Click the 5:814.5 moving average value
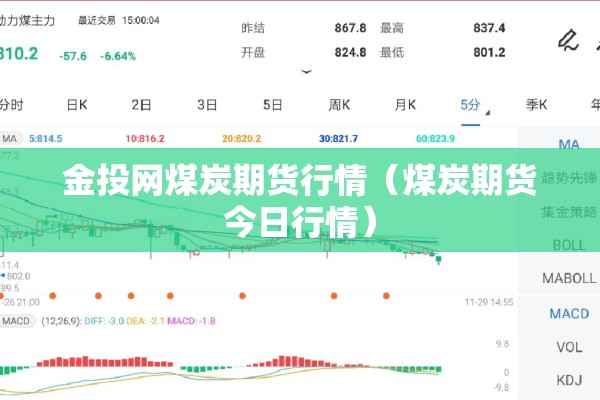 click(46, 139)
